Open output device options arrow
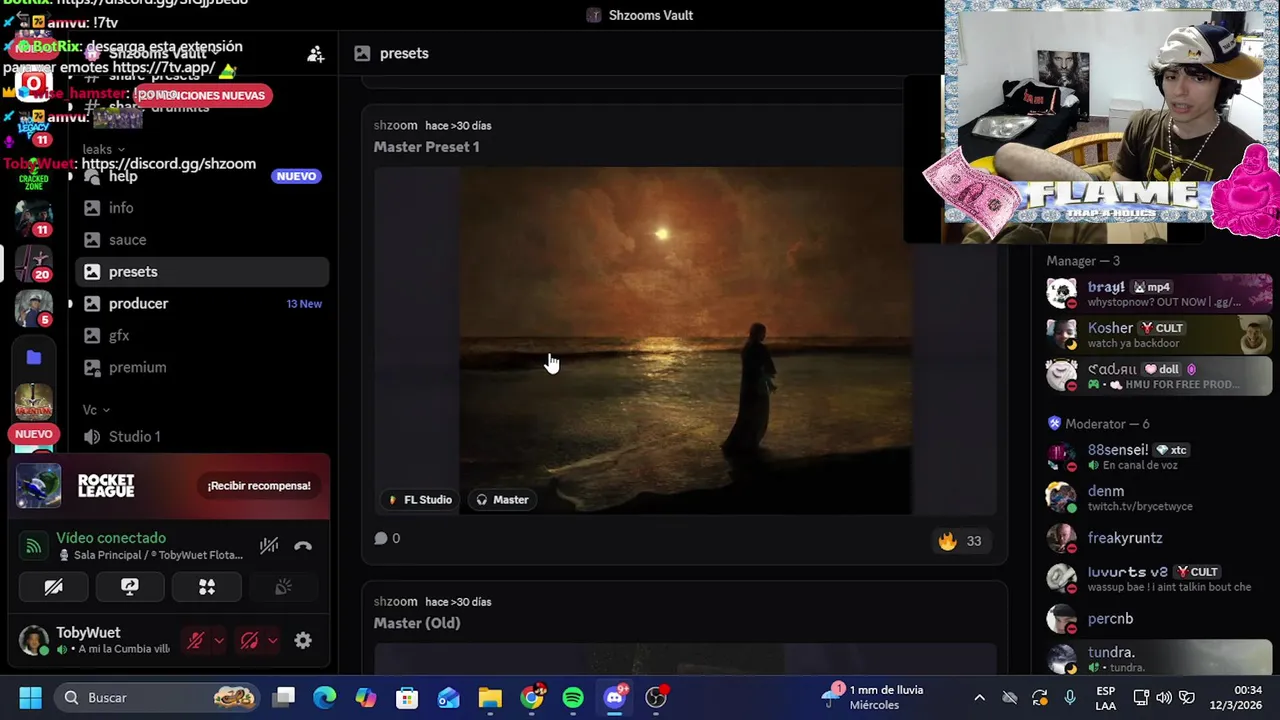1280x720 pixels. [272, 641]
